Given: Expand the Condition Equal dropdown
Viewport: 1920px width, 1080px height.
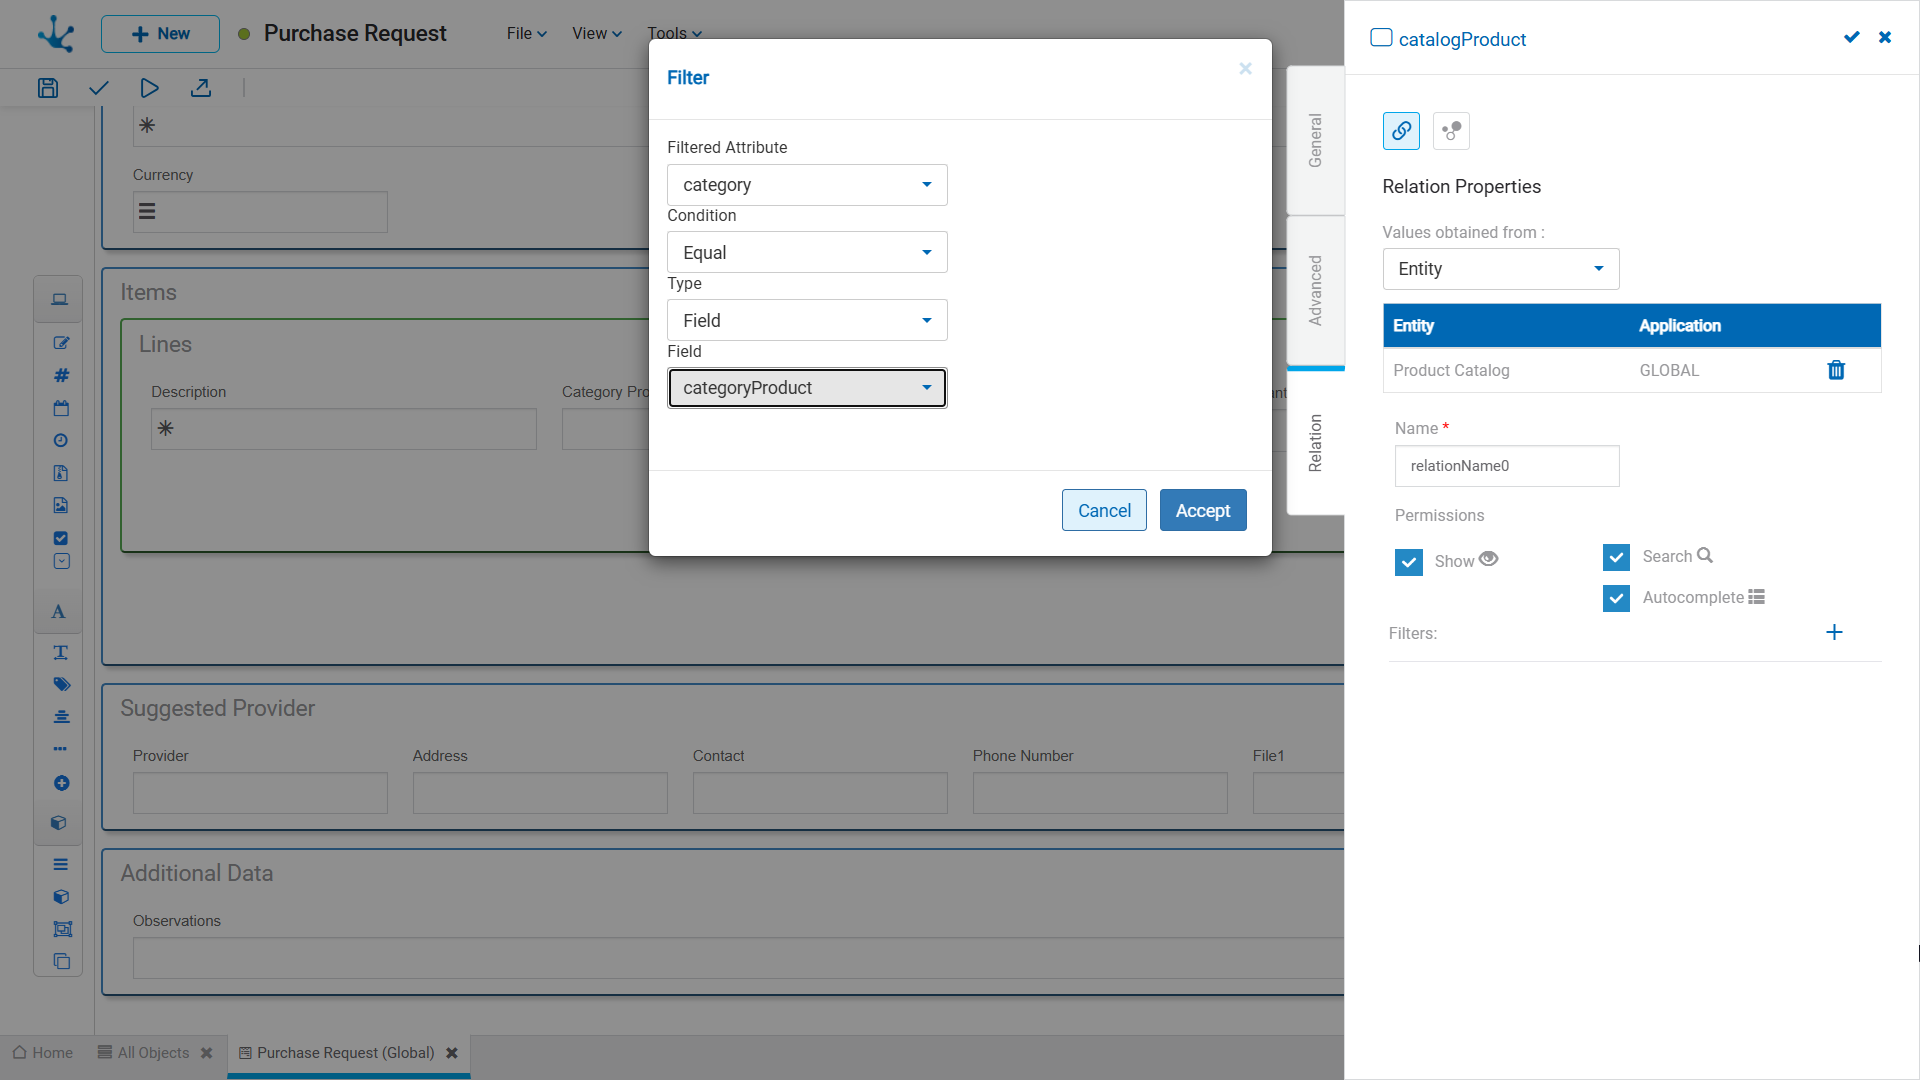Looking at the screenshot, I should pyautogui.click(x=806, y=253).
